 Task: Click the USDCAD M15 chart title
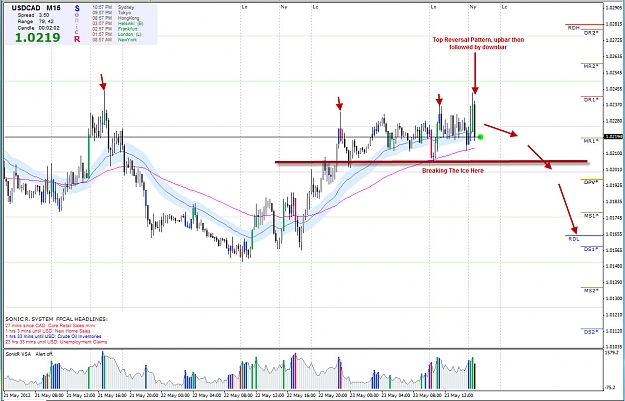click(x=35, y=8)
